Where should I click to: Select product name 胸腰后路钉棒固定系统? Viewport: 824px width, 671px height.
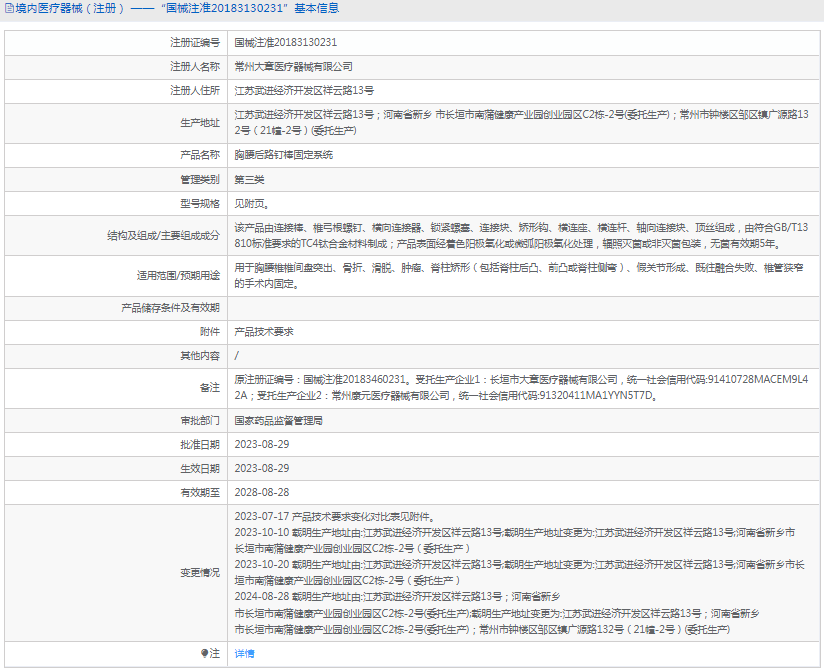click(283, 155)
